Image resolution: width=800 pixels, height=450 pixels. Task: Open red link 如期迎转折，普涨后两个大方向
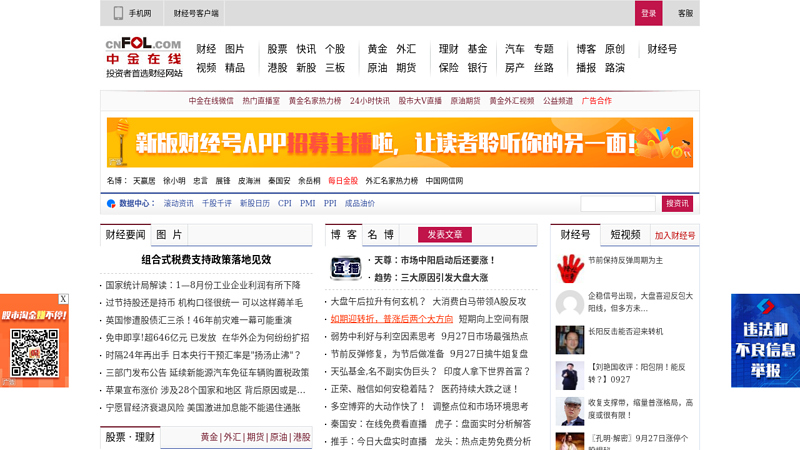pos(392,319)
